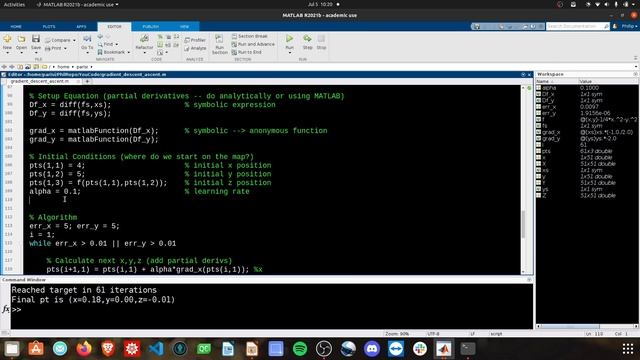The image size is (640, 360).
Task: Open TeamViewer from the dock
Action: [x=396, y=349]
